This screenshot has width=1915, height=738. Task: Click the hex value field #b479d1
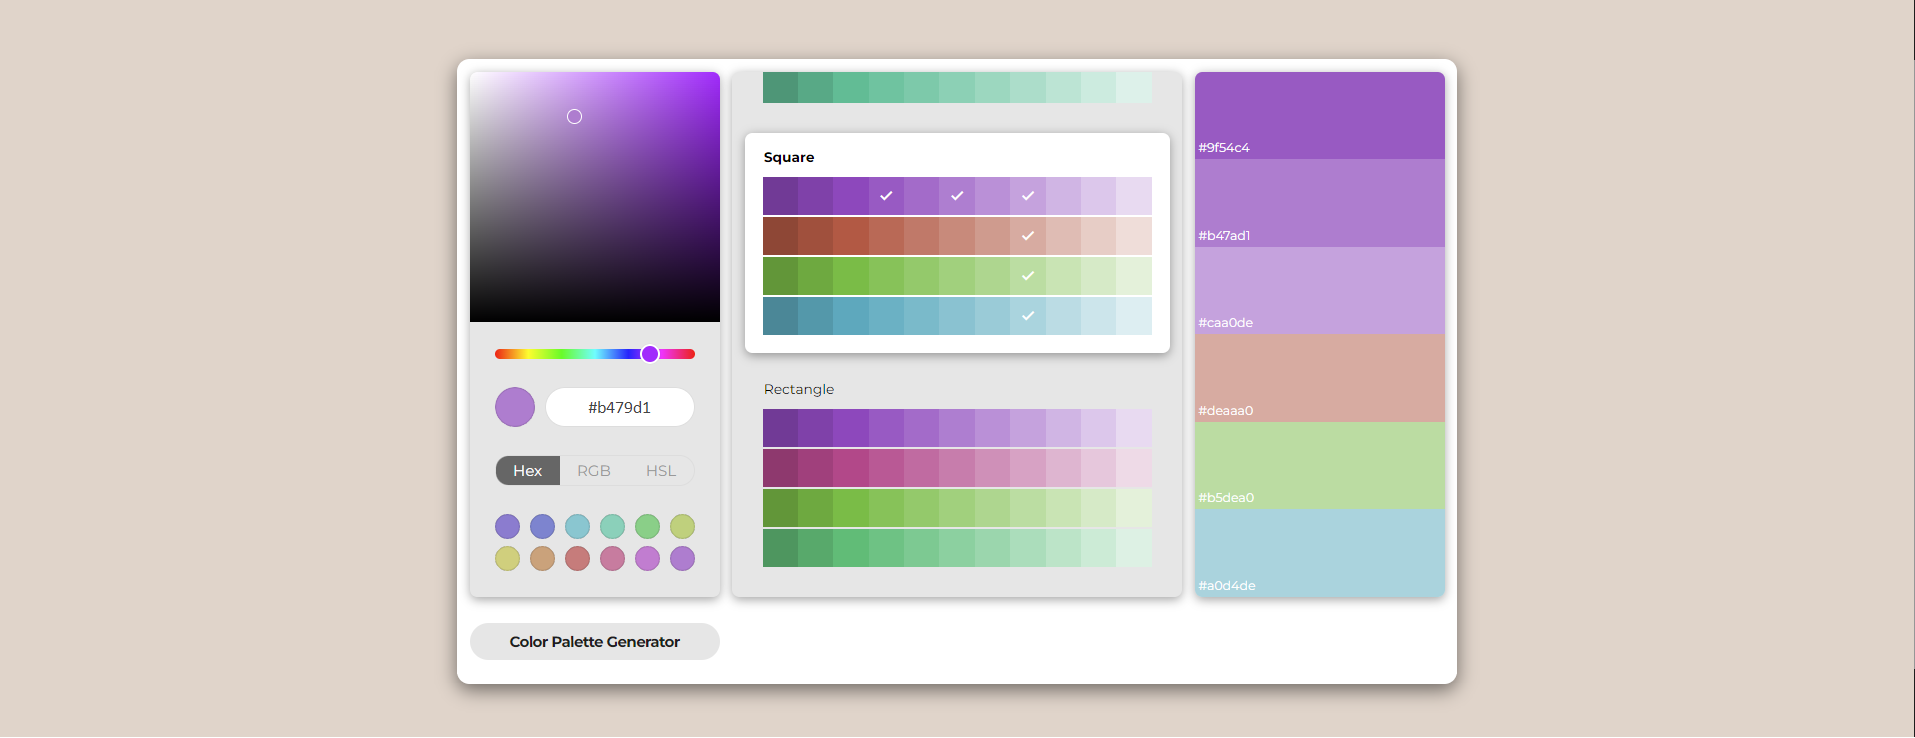pos(620,407)
